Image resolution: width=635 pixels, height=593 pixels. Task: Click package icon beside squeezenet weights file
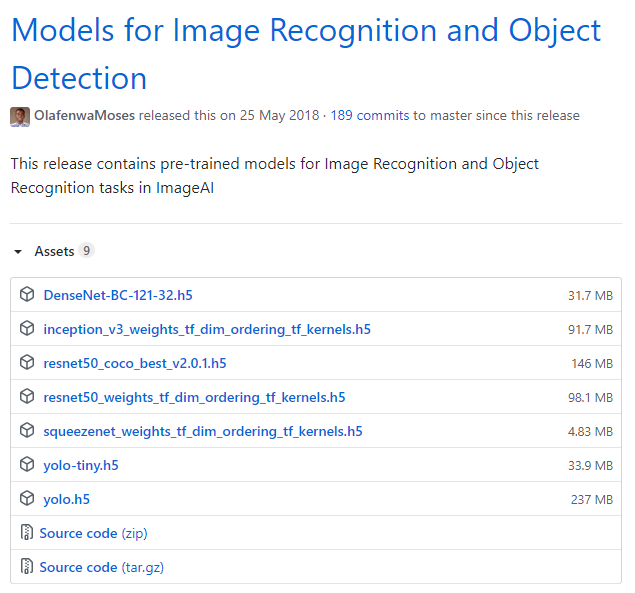point(27,431)
